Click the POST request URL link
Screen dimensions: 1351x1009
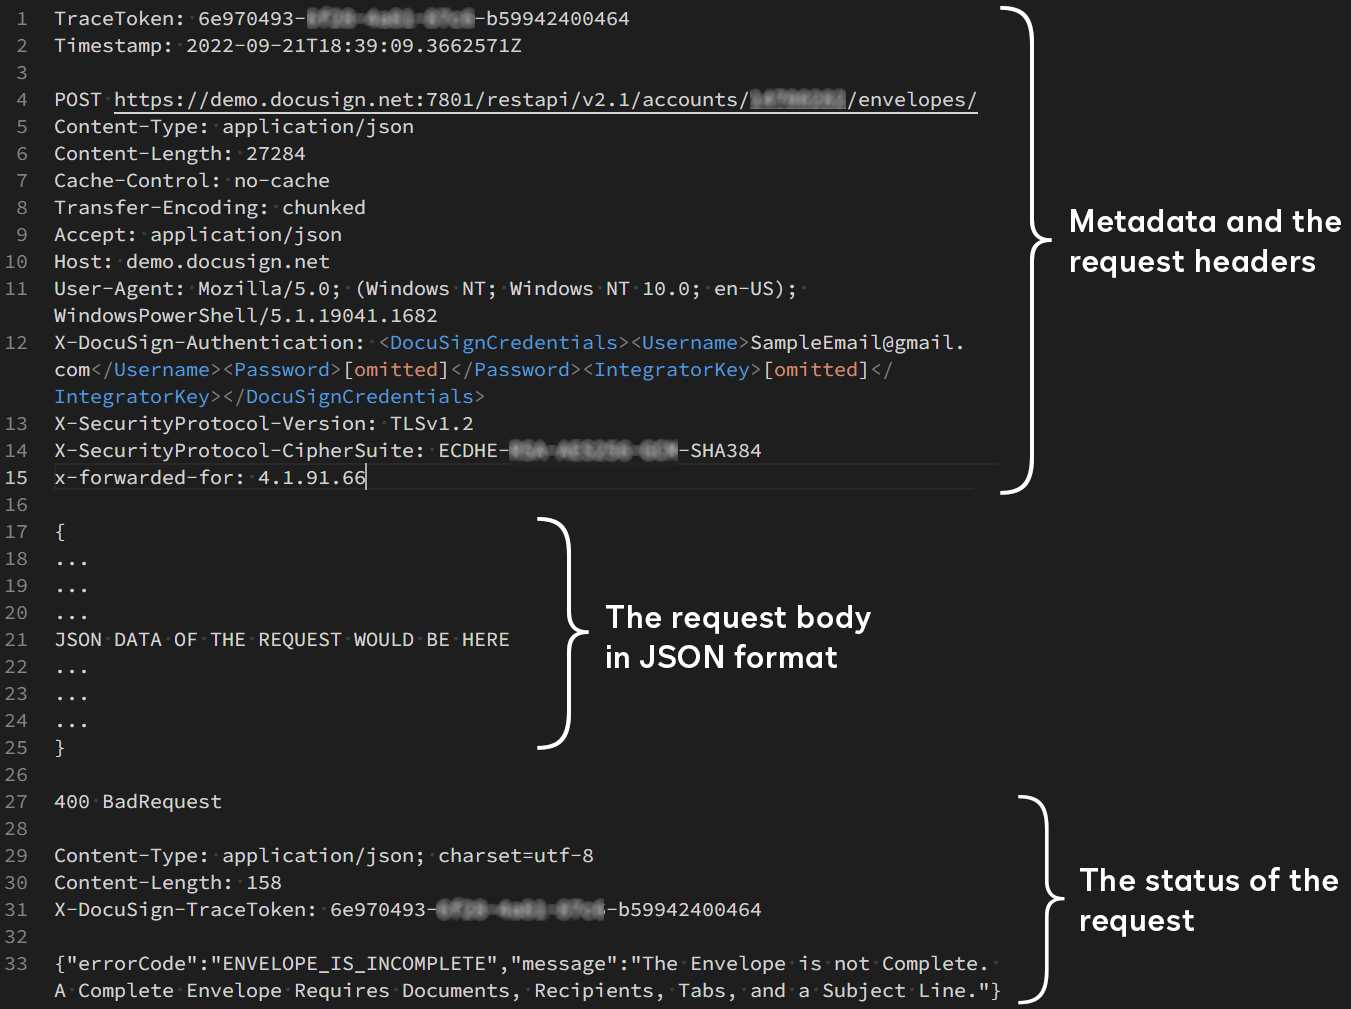pyautogui.click(x=545, y=99)
